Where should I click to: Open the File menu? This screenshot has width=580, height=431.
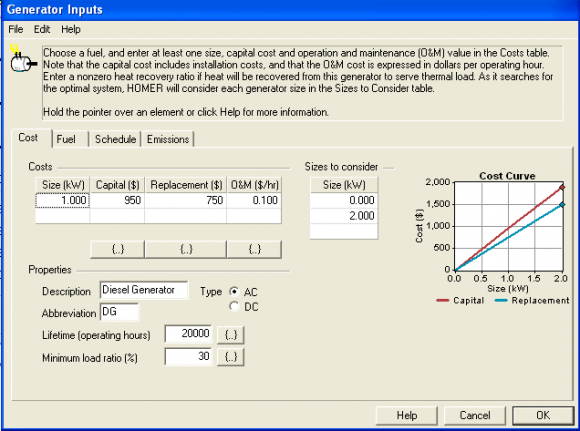point(16,29)
